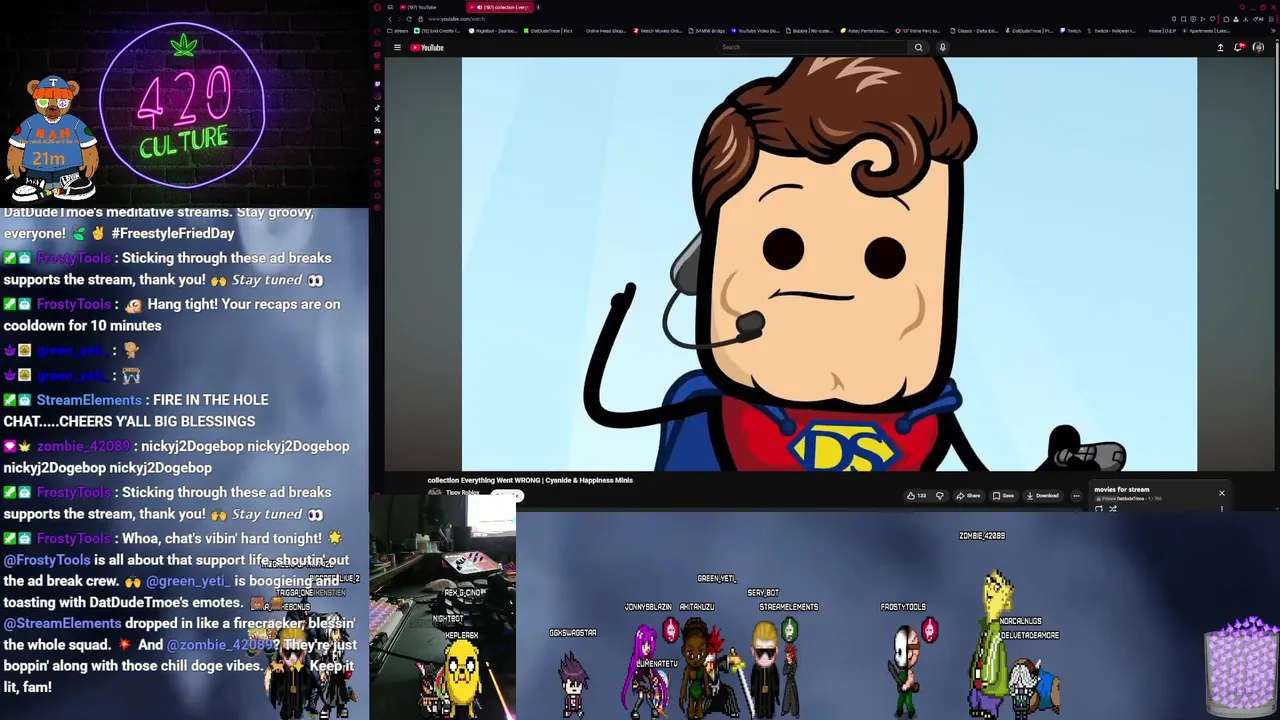Click the YouTube video player
1280x720 pixels.
[x=829, y=264]
